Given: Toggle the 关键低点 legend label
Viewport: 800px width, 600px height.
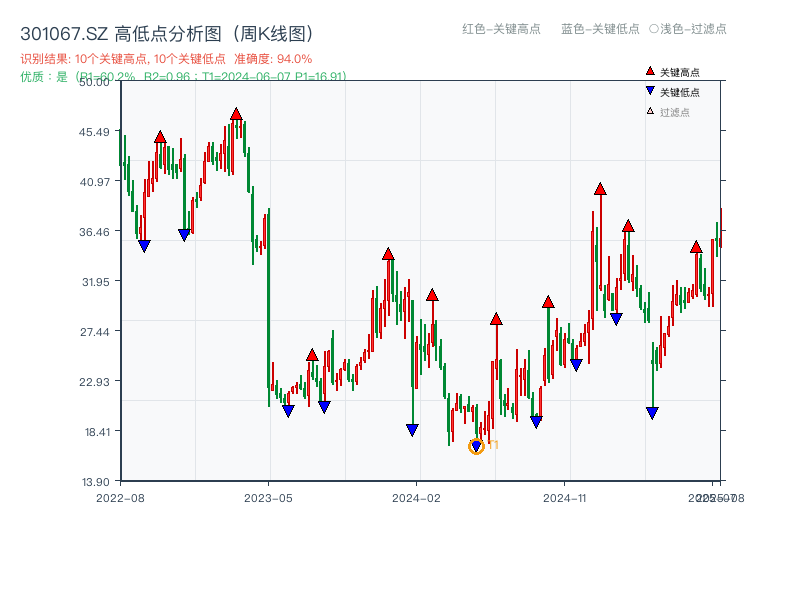Looking at the screenshot, I should (x=680, y=92).
